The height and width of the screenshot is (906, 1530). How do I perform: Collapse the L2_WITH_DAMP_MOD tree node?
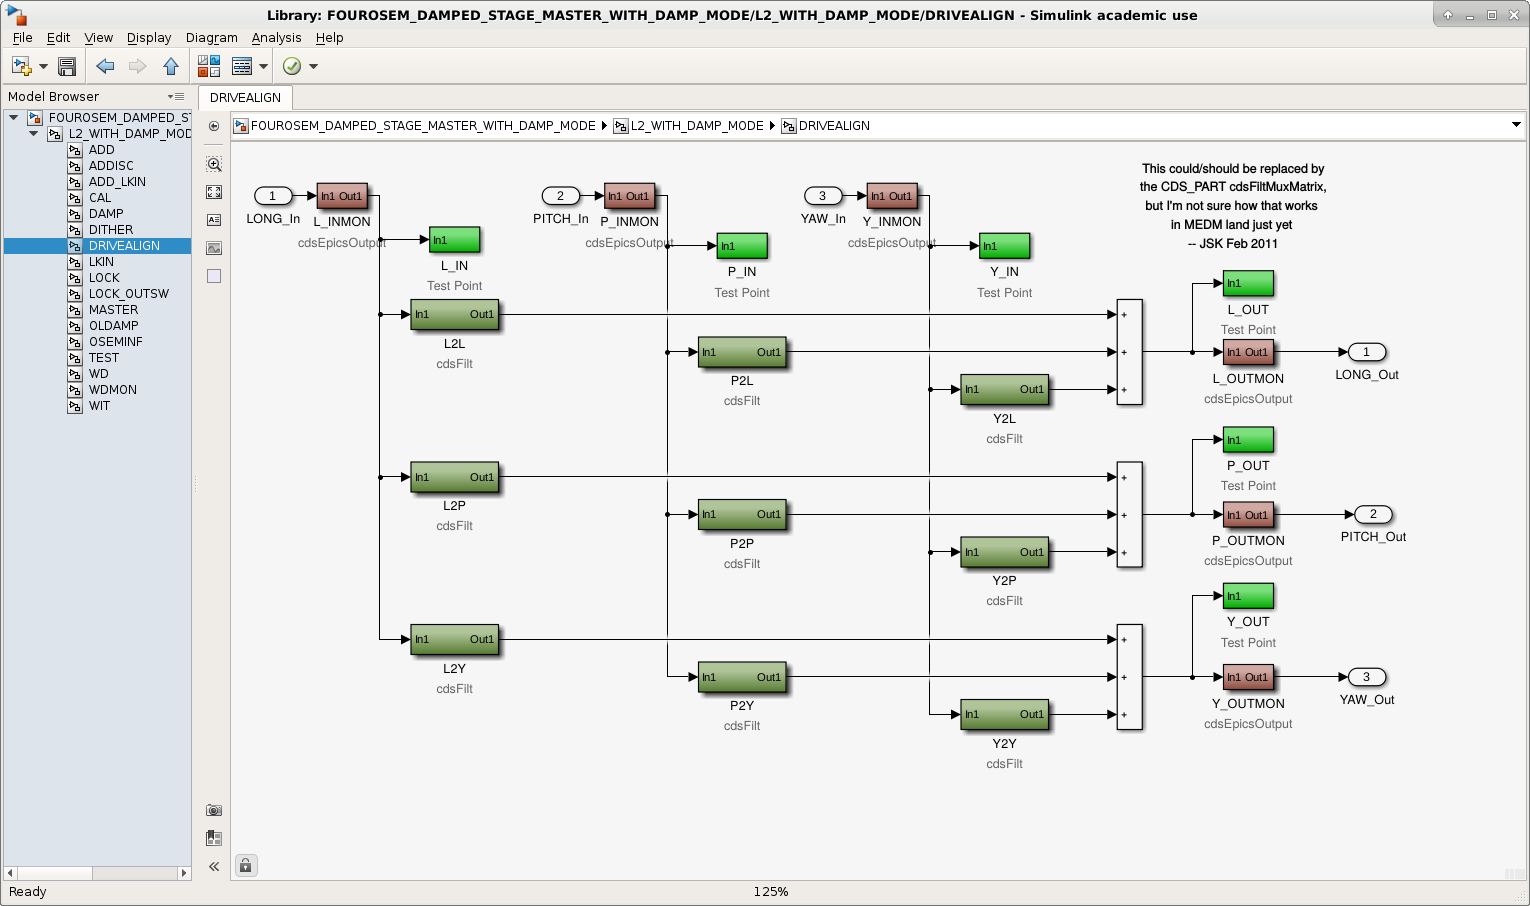click(x=33, y=133)
